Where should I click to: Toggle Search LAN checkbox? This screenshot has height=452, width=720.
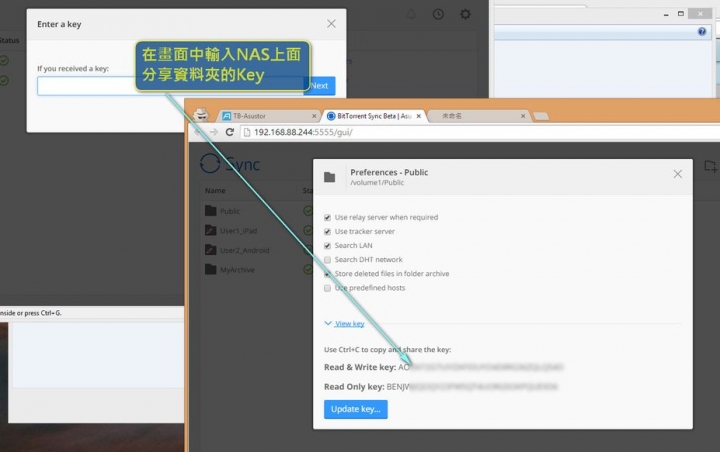327,246
